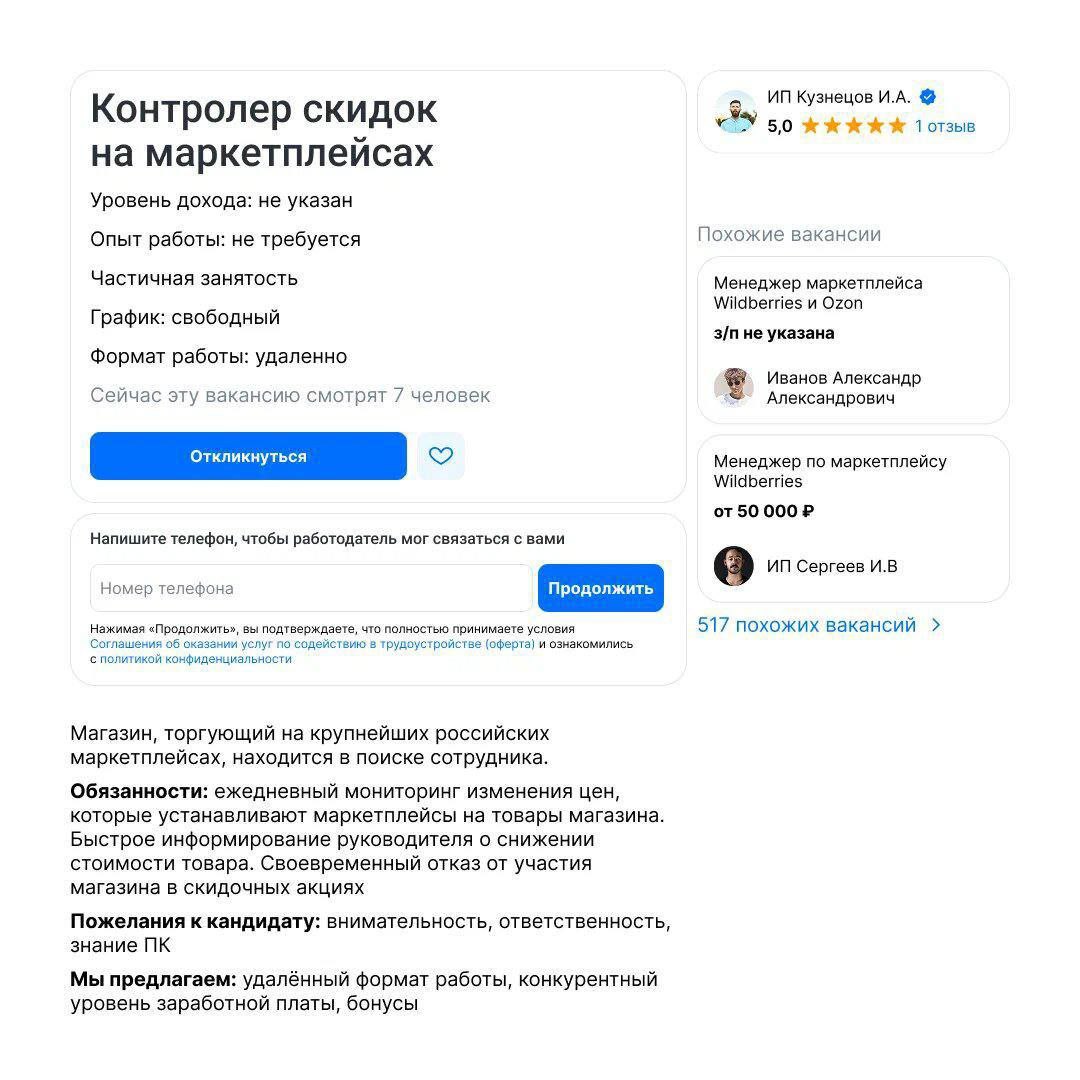Image resolution: width=1080 pixels, height=1080 pixels.
Task: Expand similar vacancies chevron arrow
Action: click(x=936, y=625)
